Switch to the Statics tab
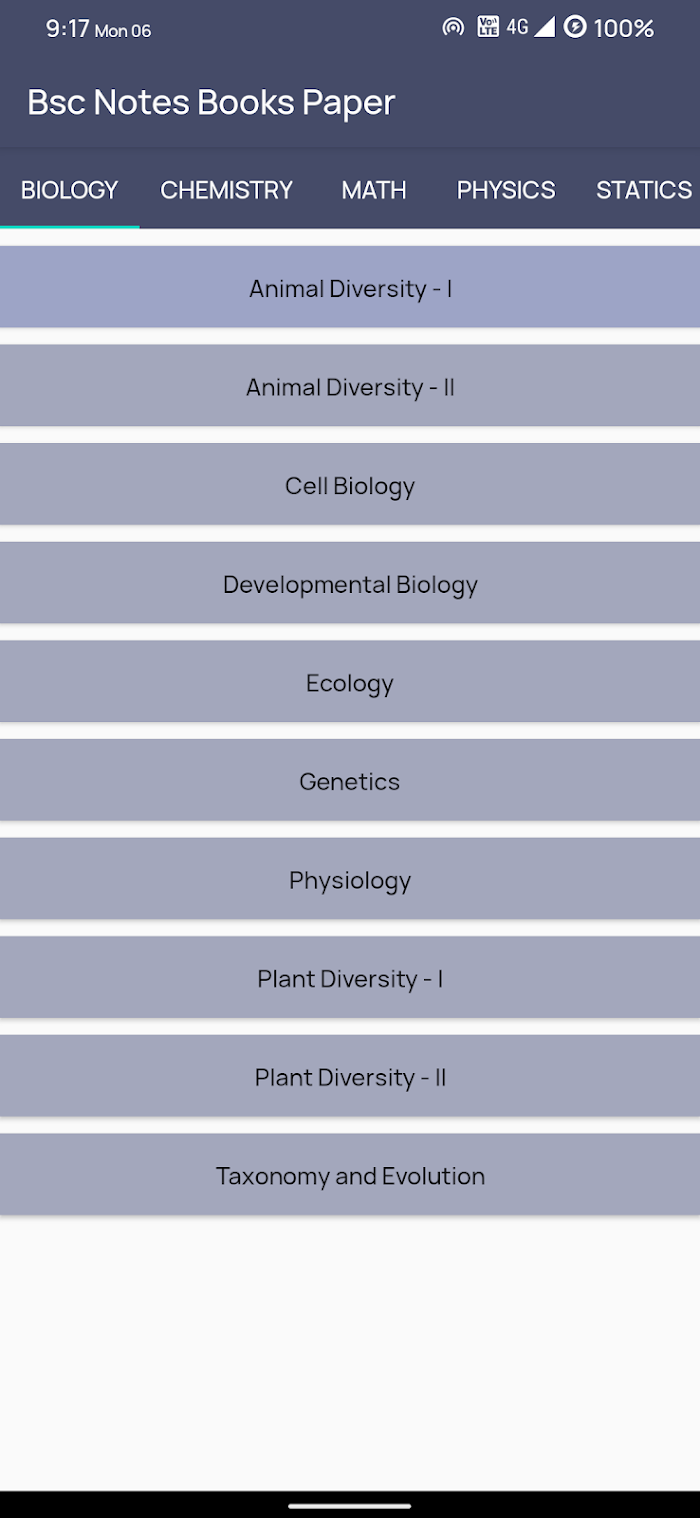 coord(644,190)
